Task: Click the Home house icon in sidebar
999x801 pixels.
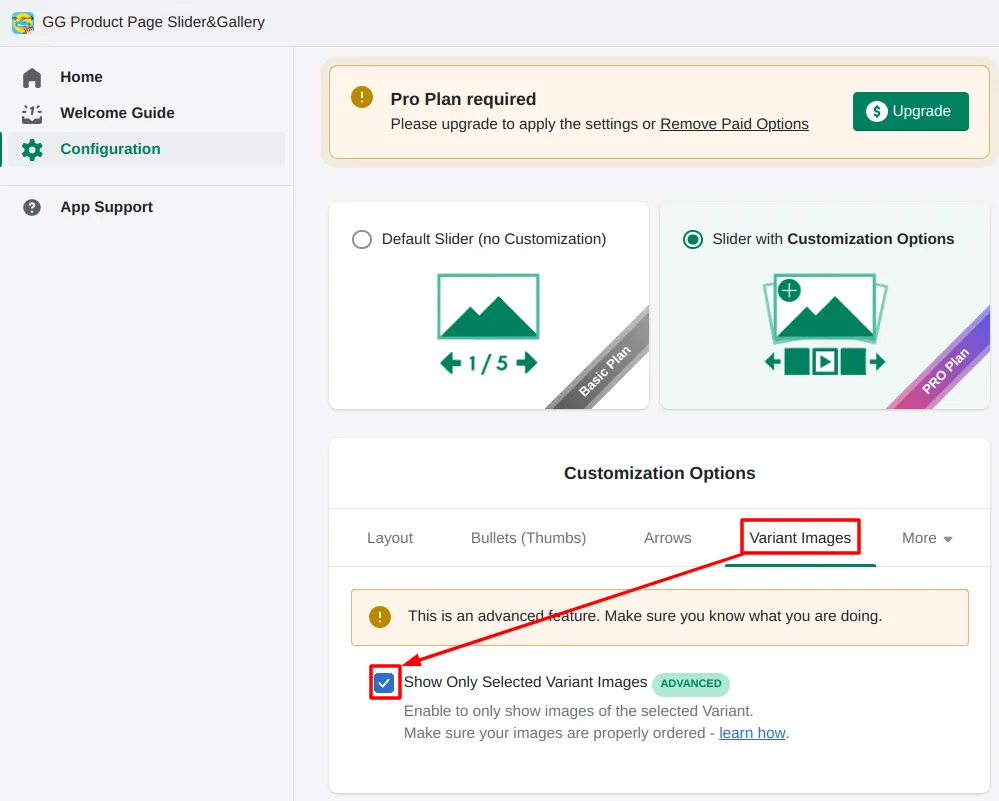Action: click(32, 77)
